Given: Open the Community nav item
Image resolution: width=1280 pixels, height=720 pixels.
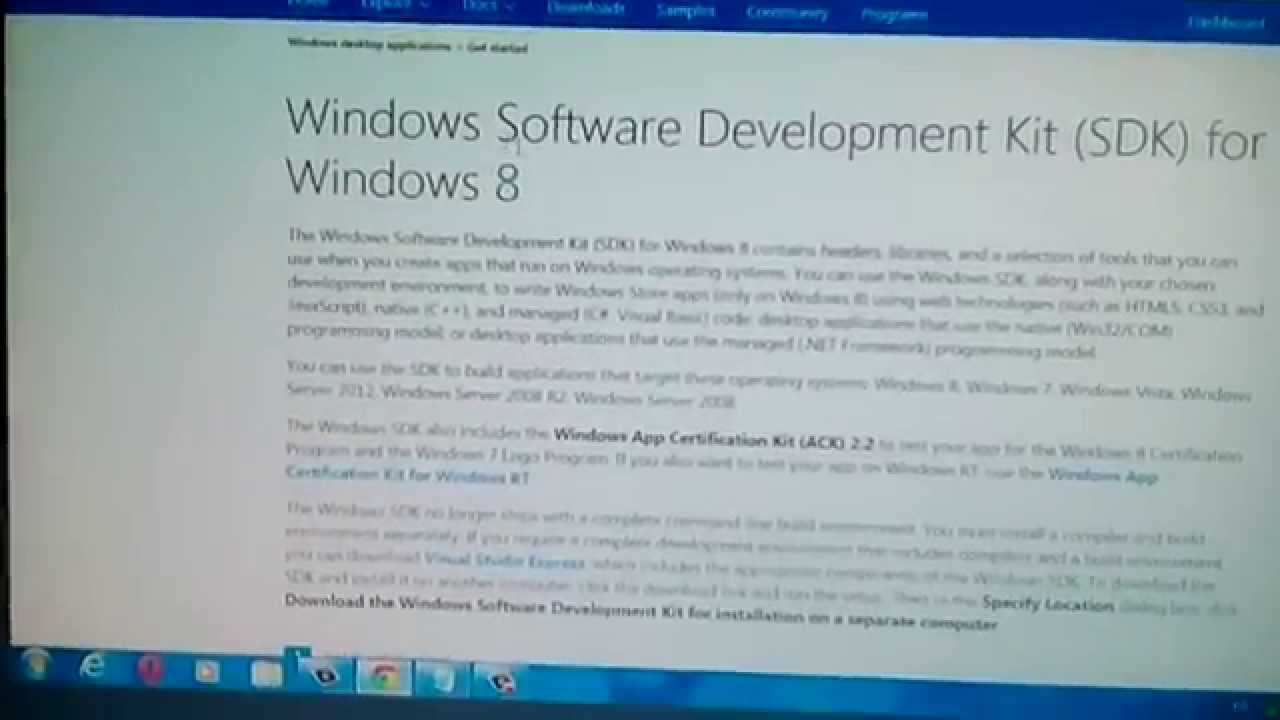Looking at the screenshot, I should [x=787, y=12].
